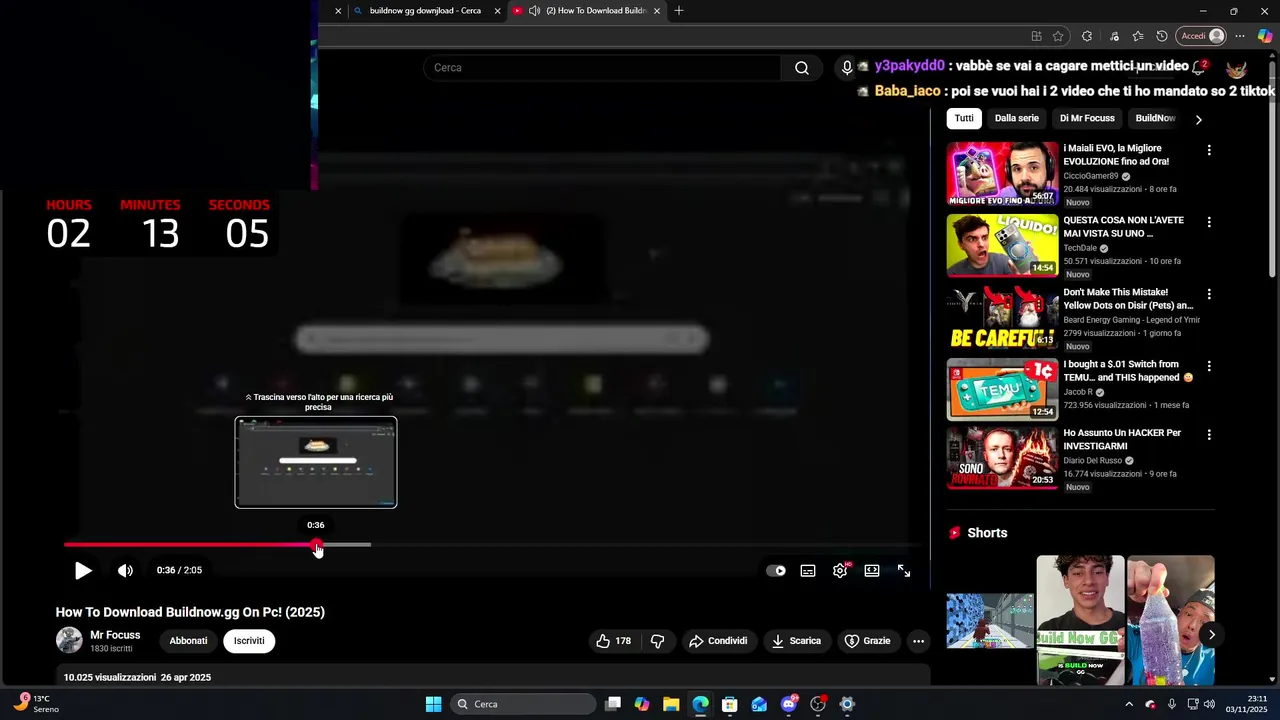Select the Dalla serie filter chip

1016,118
